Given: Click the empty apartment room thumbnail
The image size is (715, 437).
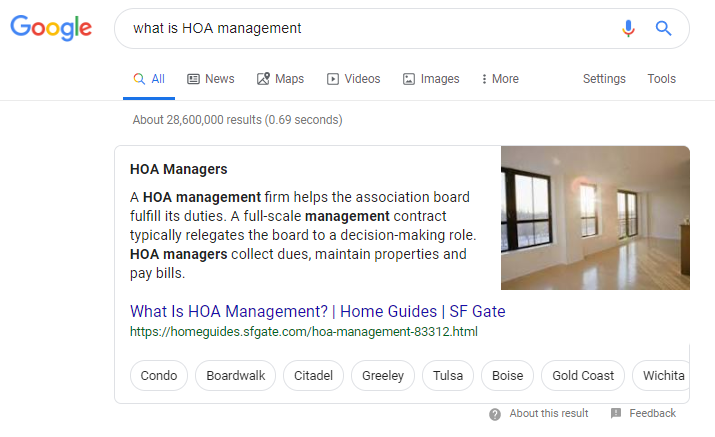Looking at the screenshot, I should pos(595,218).
